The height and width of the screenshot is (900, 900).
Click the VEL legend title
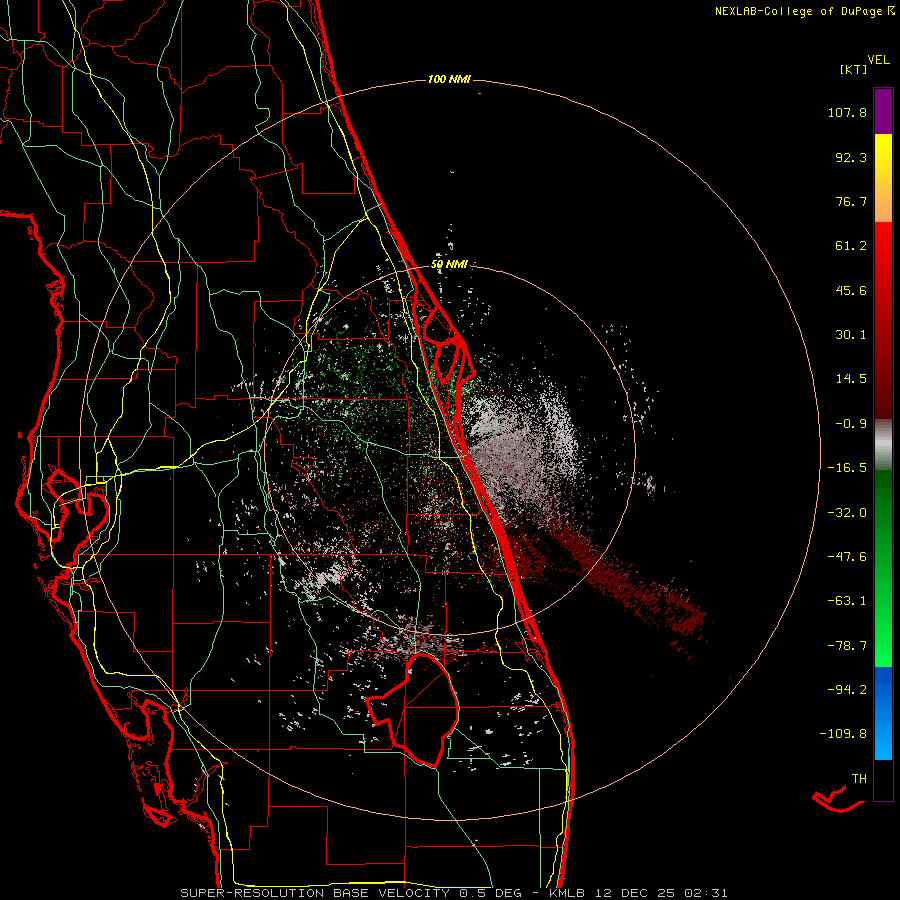(x=879, y=59)
